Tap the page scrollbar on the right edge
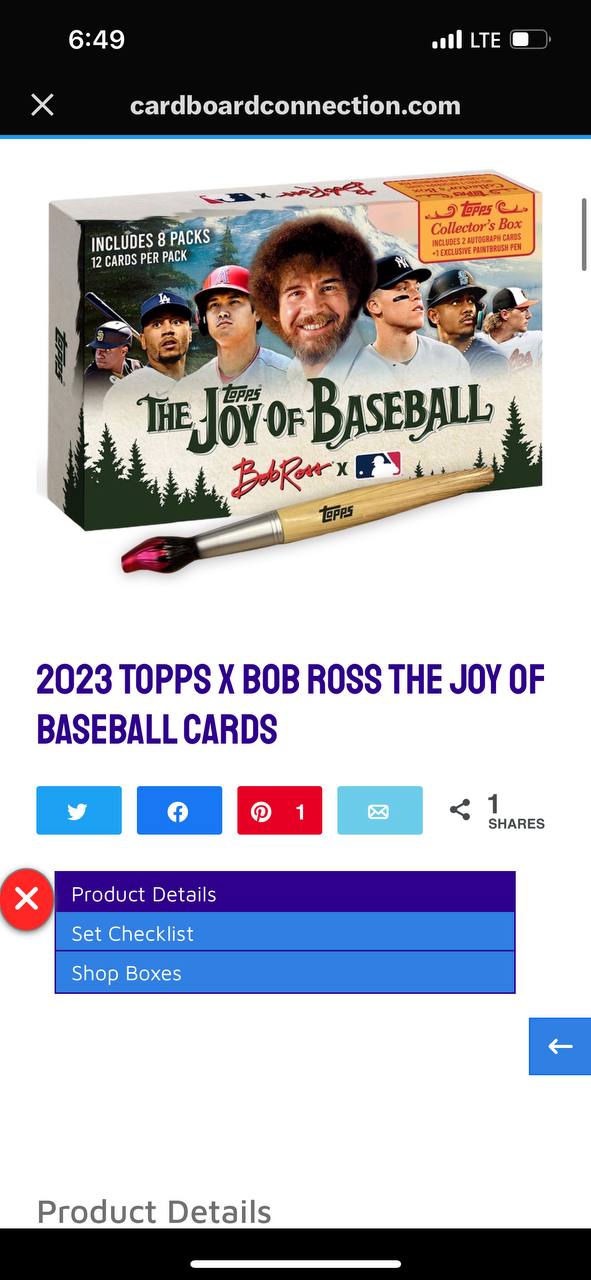The image size is (591, 1280). [585, 234]
